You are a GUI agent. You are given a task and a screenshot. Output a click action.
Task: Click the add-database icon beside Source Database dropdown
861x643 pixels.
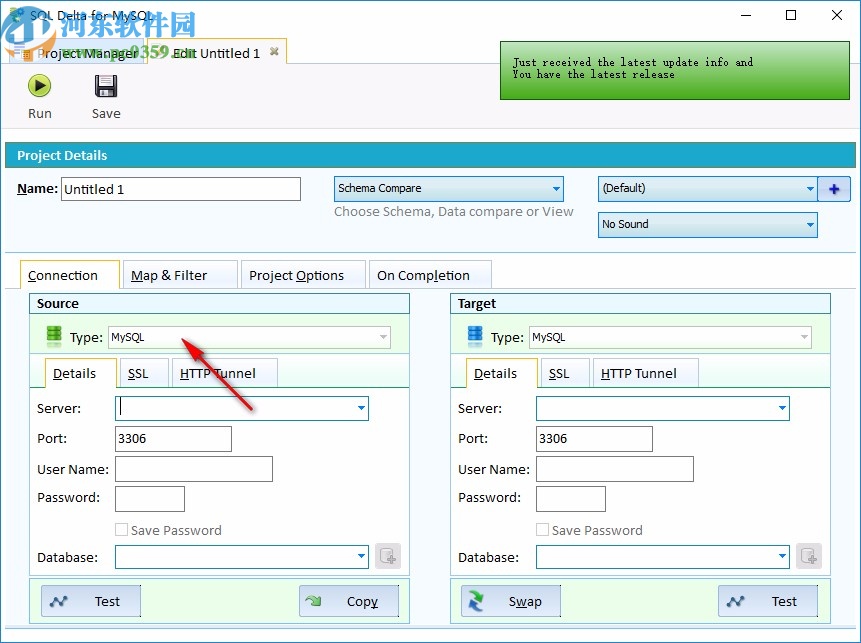pos(388,556)
